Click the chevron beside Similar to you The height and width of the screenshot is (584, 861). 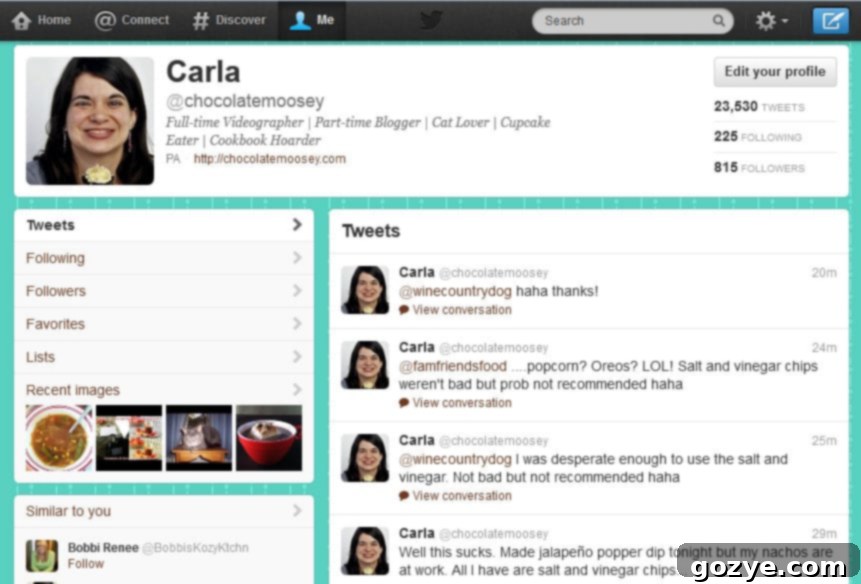(x=297, y=510)
